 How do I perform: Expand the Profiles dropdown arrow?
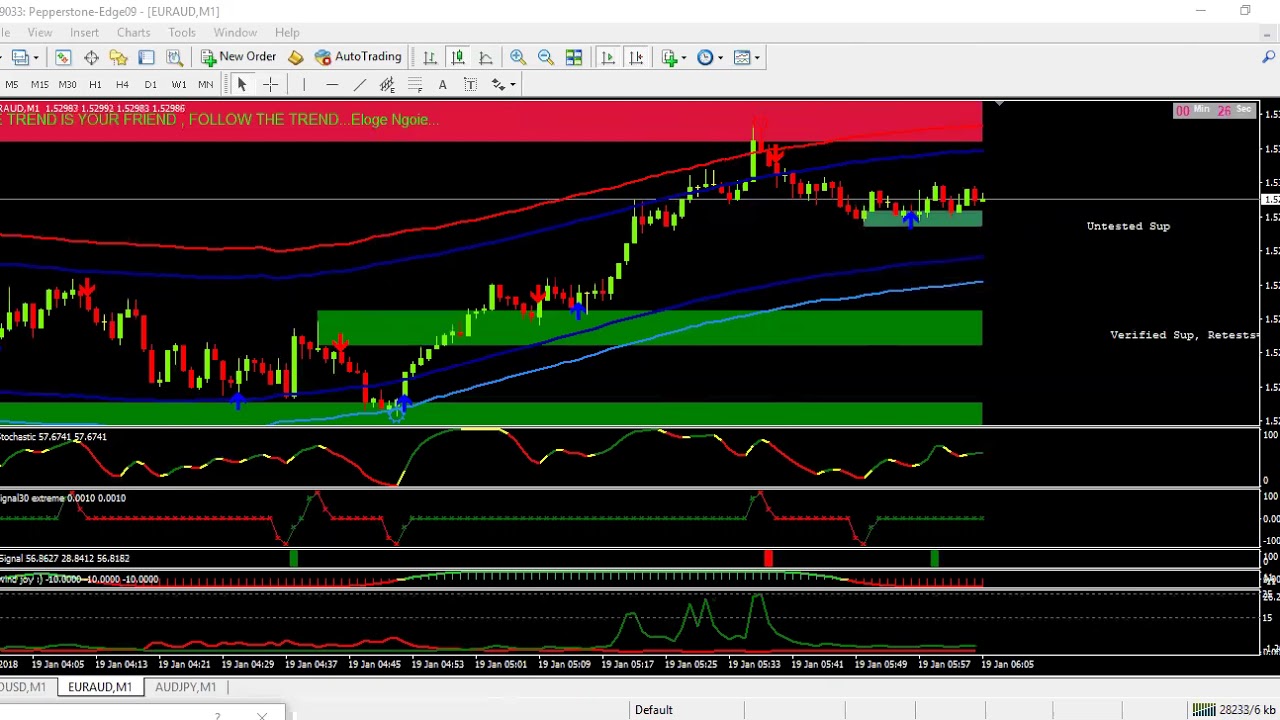pos(37,57)
